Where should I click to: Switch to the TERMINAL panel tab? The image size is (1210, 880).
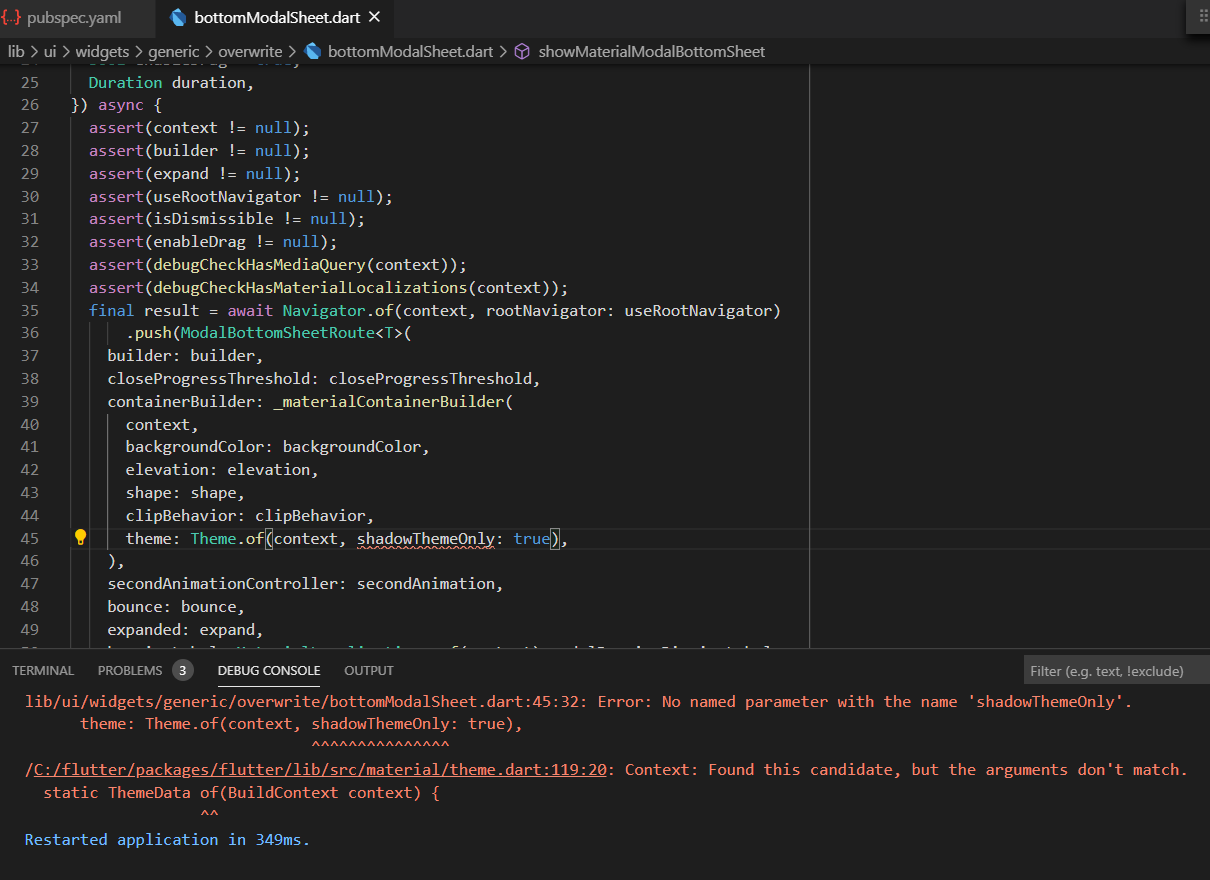[43, 670]
